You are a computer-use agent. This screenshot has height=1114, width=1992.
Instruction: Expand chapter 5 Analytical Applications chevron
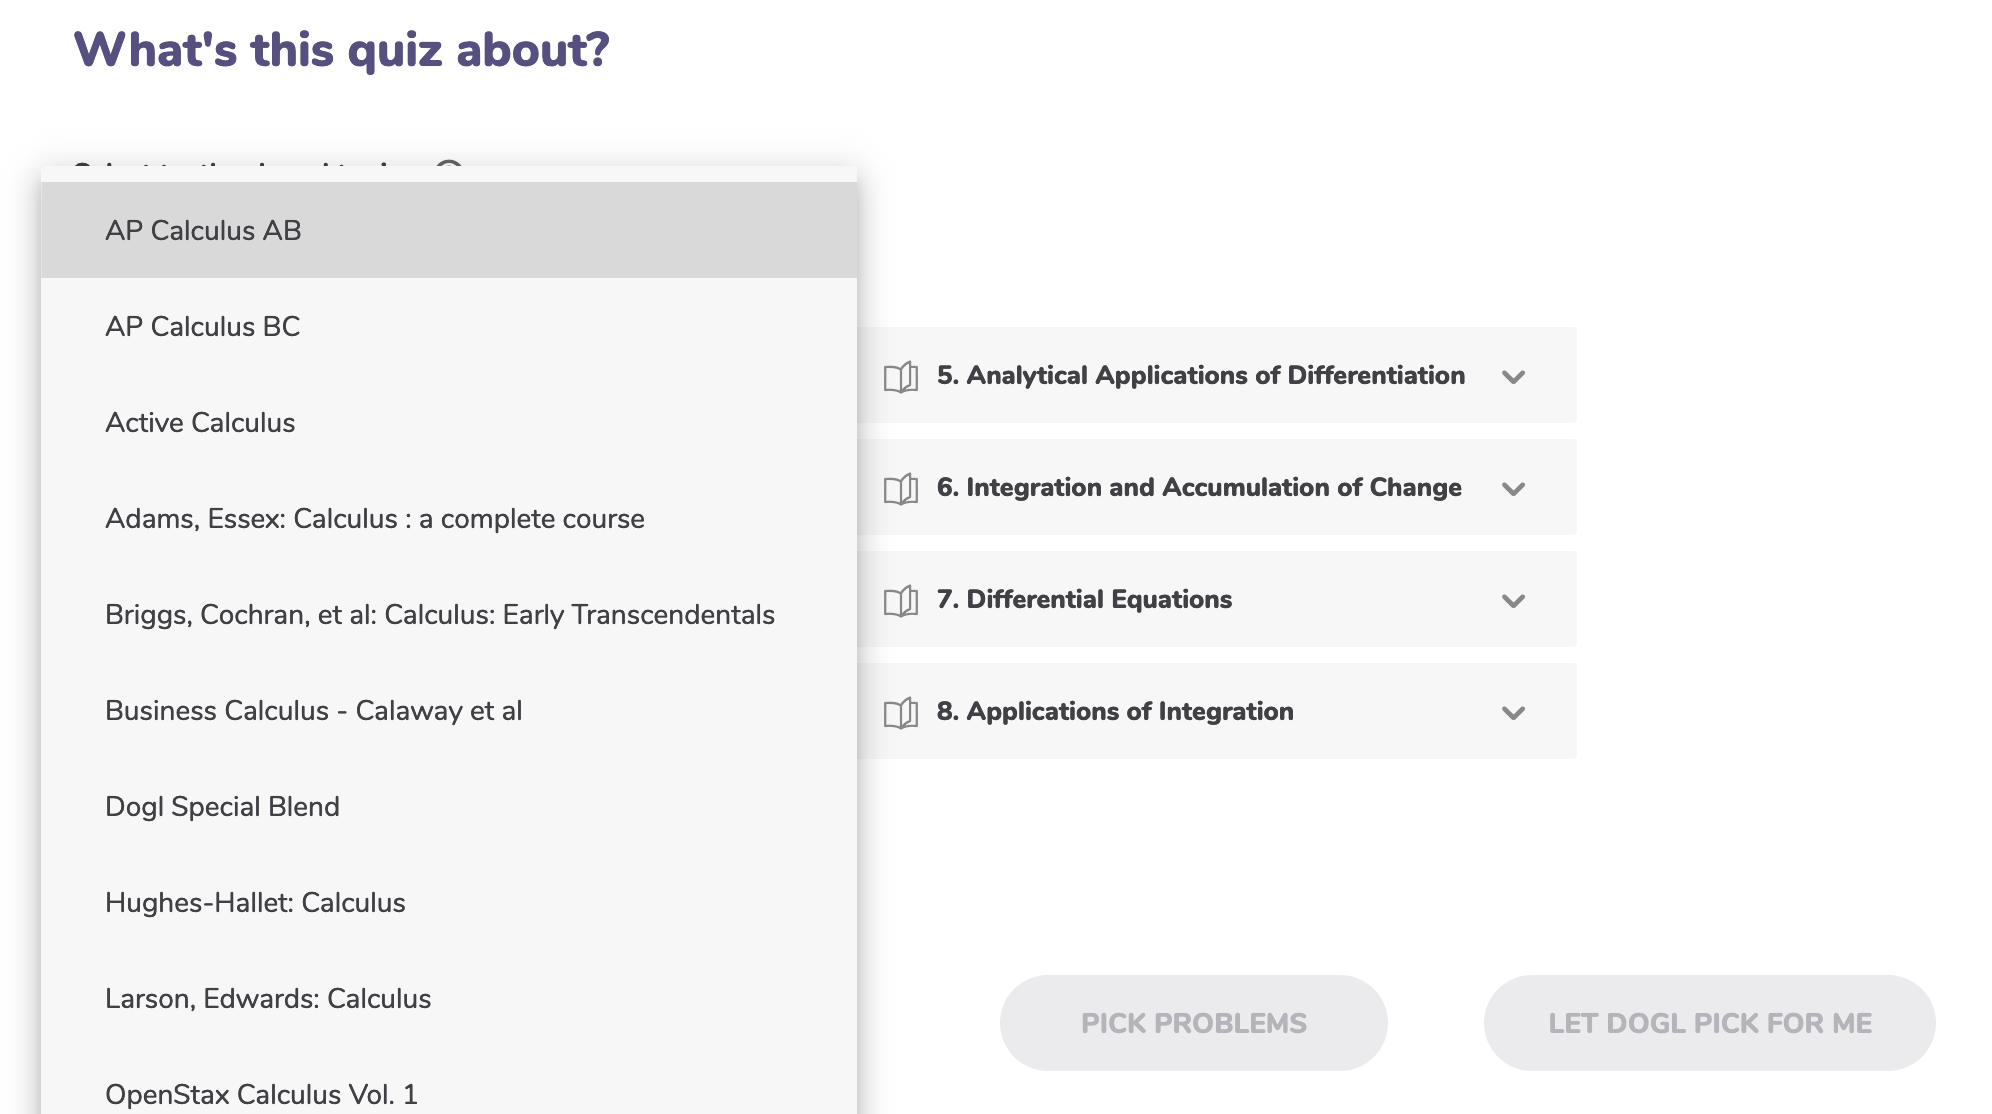point(1513,377)
